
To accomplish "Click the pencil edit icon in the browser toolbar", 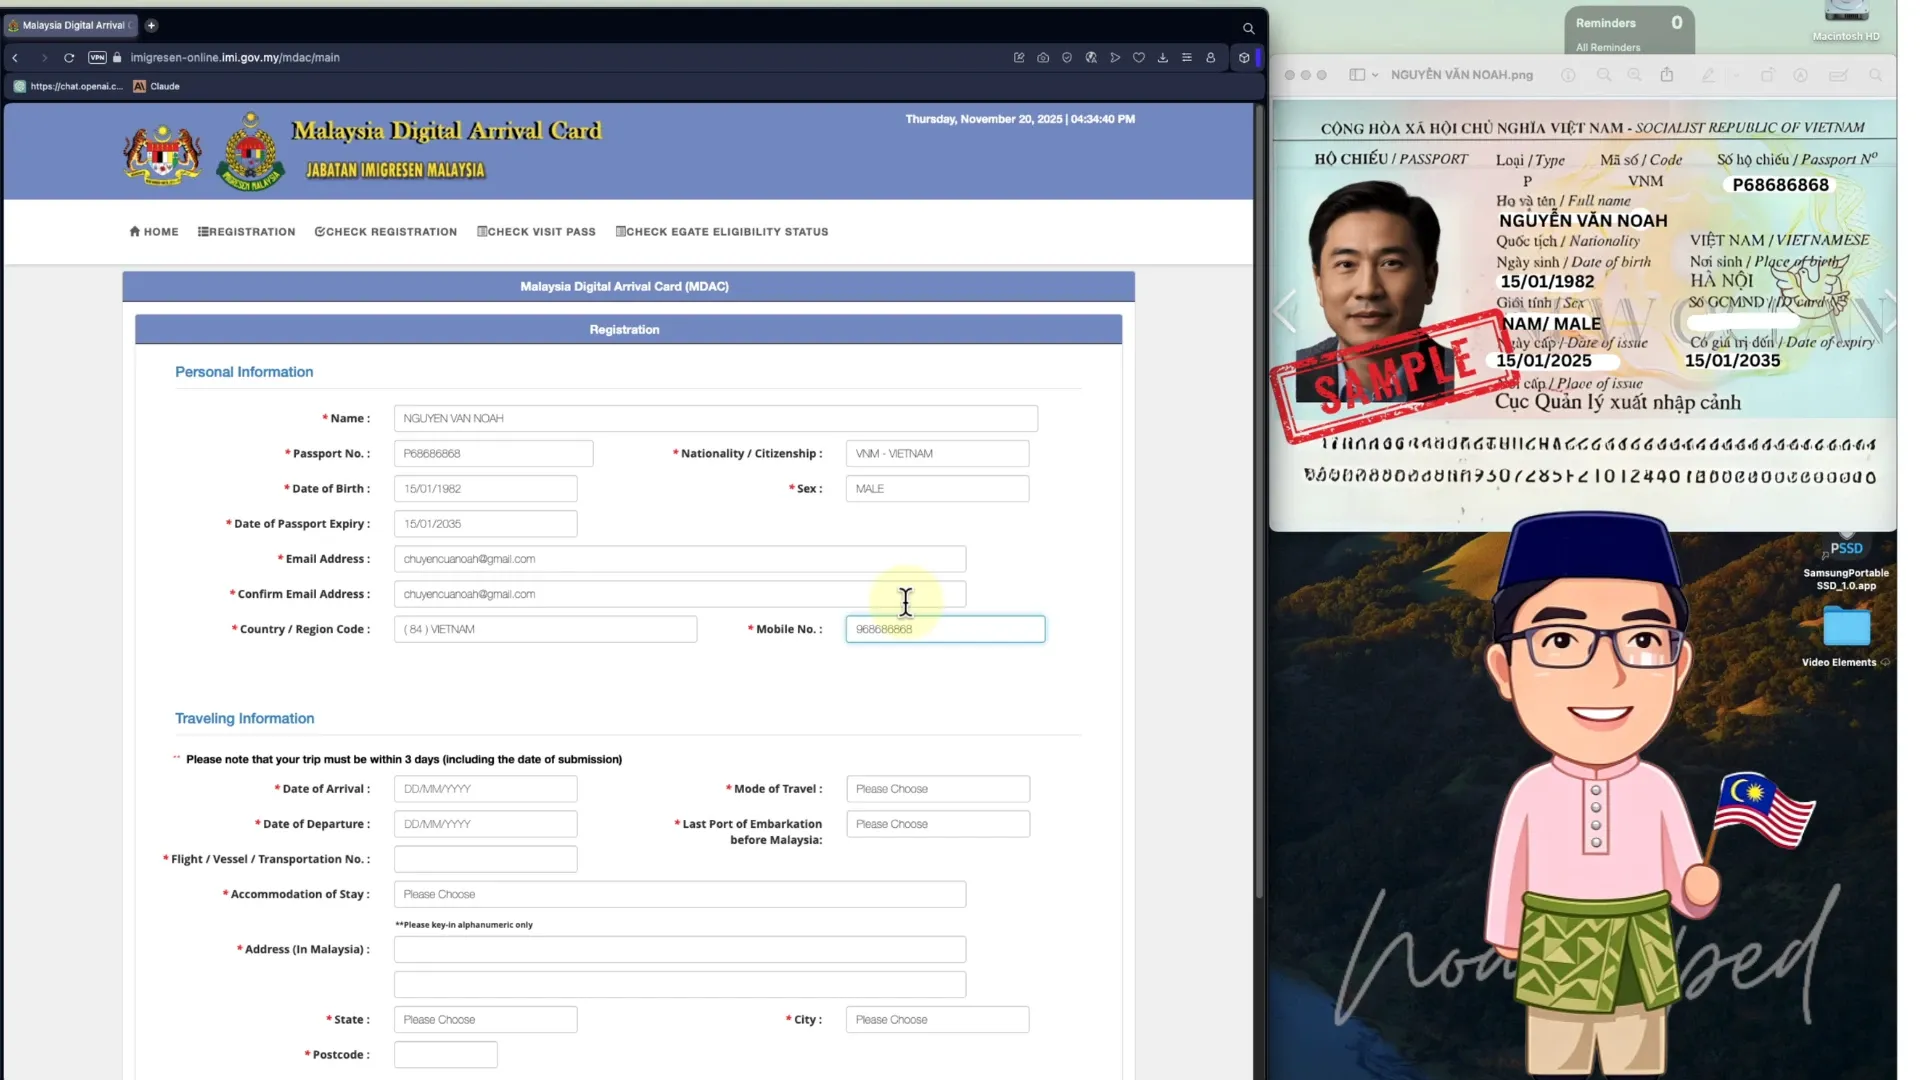I will (1019, 58).
